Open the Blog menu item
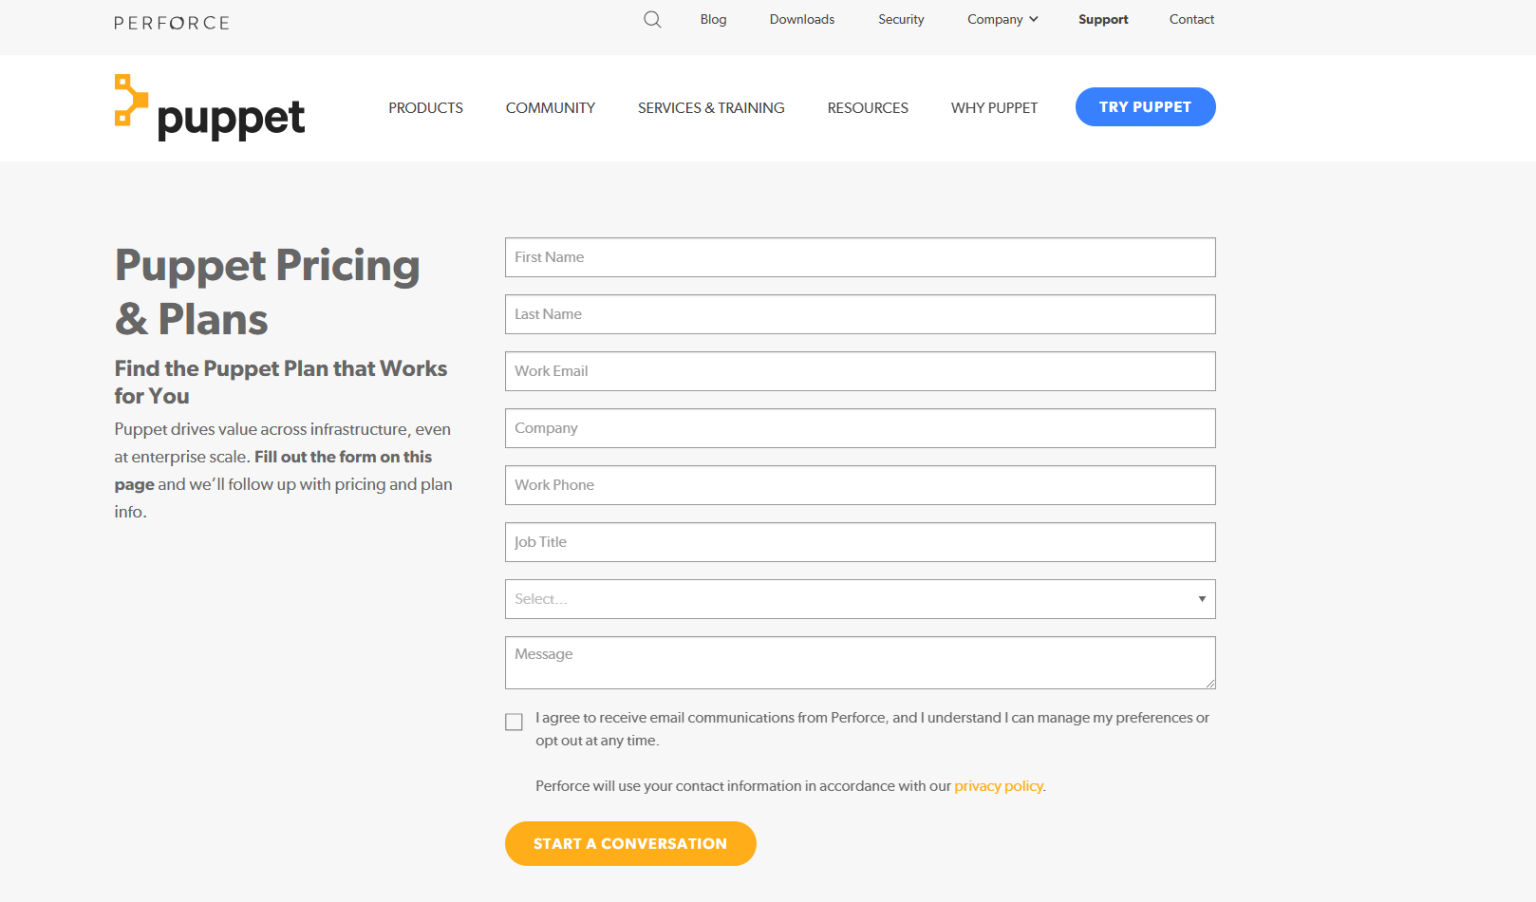1536x902 pixels. point(713,19)
